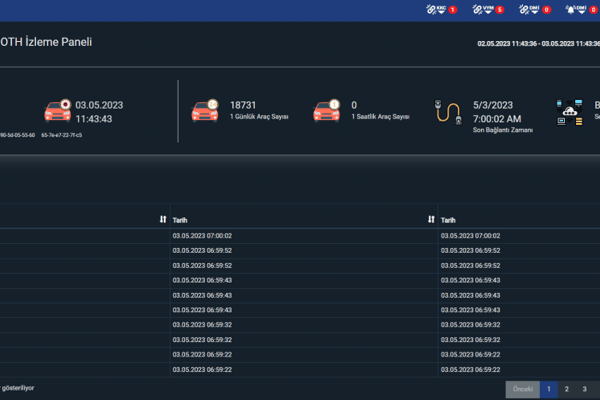Image resolution: width=600 pixels, height=400 pixels.
Task: Click '03.05.2023 07:00:02' in the first table
Action: click(x=202, y=236)
